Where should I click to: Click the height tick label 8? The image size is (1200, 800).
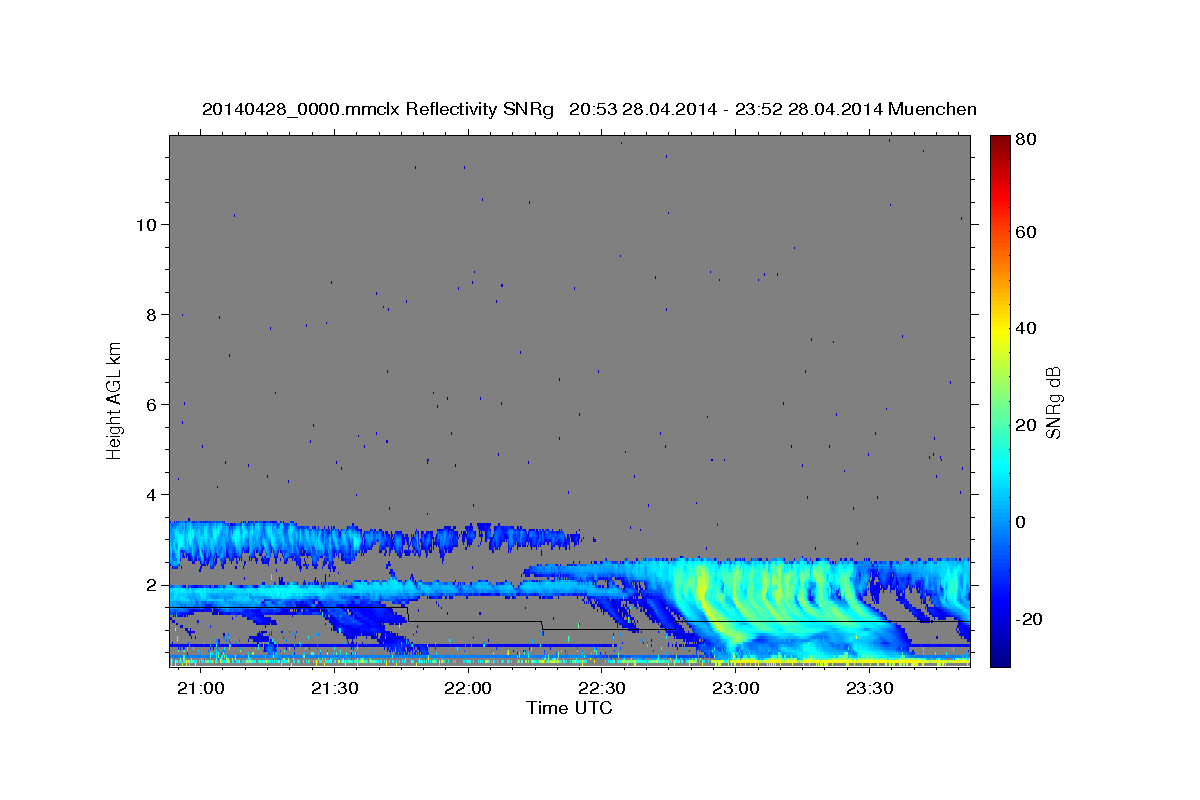(x=152, y=314)
